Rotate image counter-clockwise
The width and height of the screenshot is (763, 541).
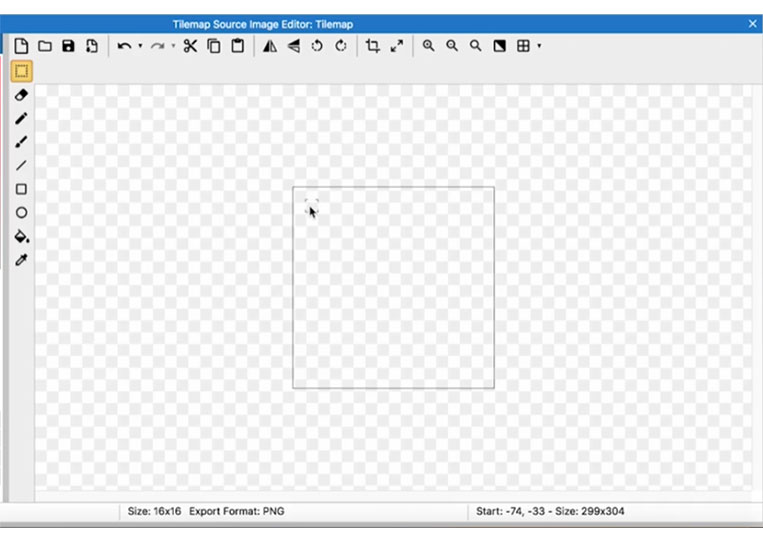tap(317, 46)
